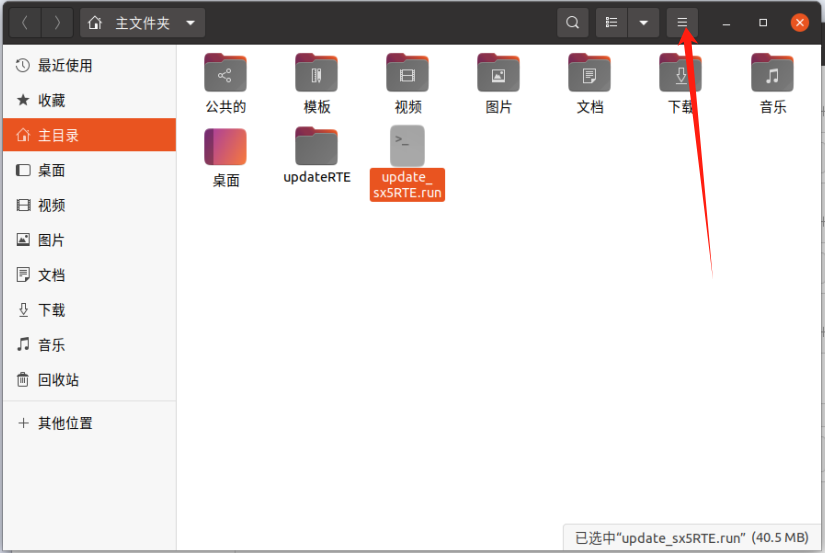
Task: Select the 文档 folder icon in main pane
Action: pos(589,73)
